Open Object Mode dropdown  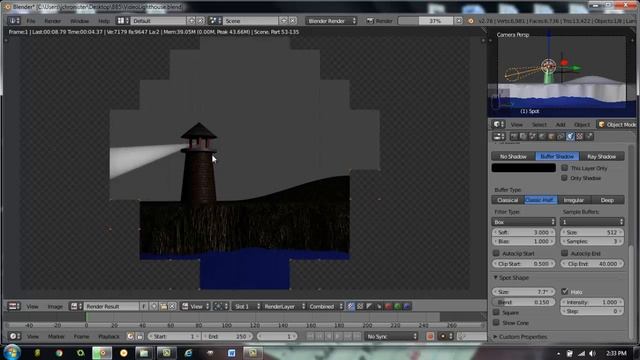tap(618, 124)
